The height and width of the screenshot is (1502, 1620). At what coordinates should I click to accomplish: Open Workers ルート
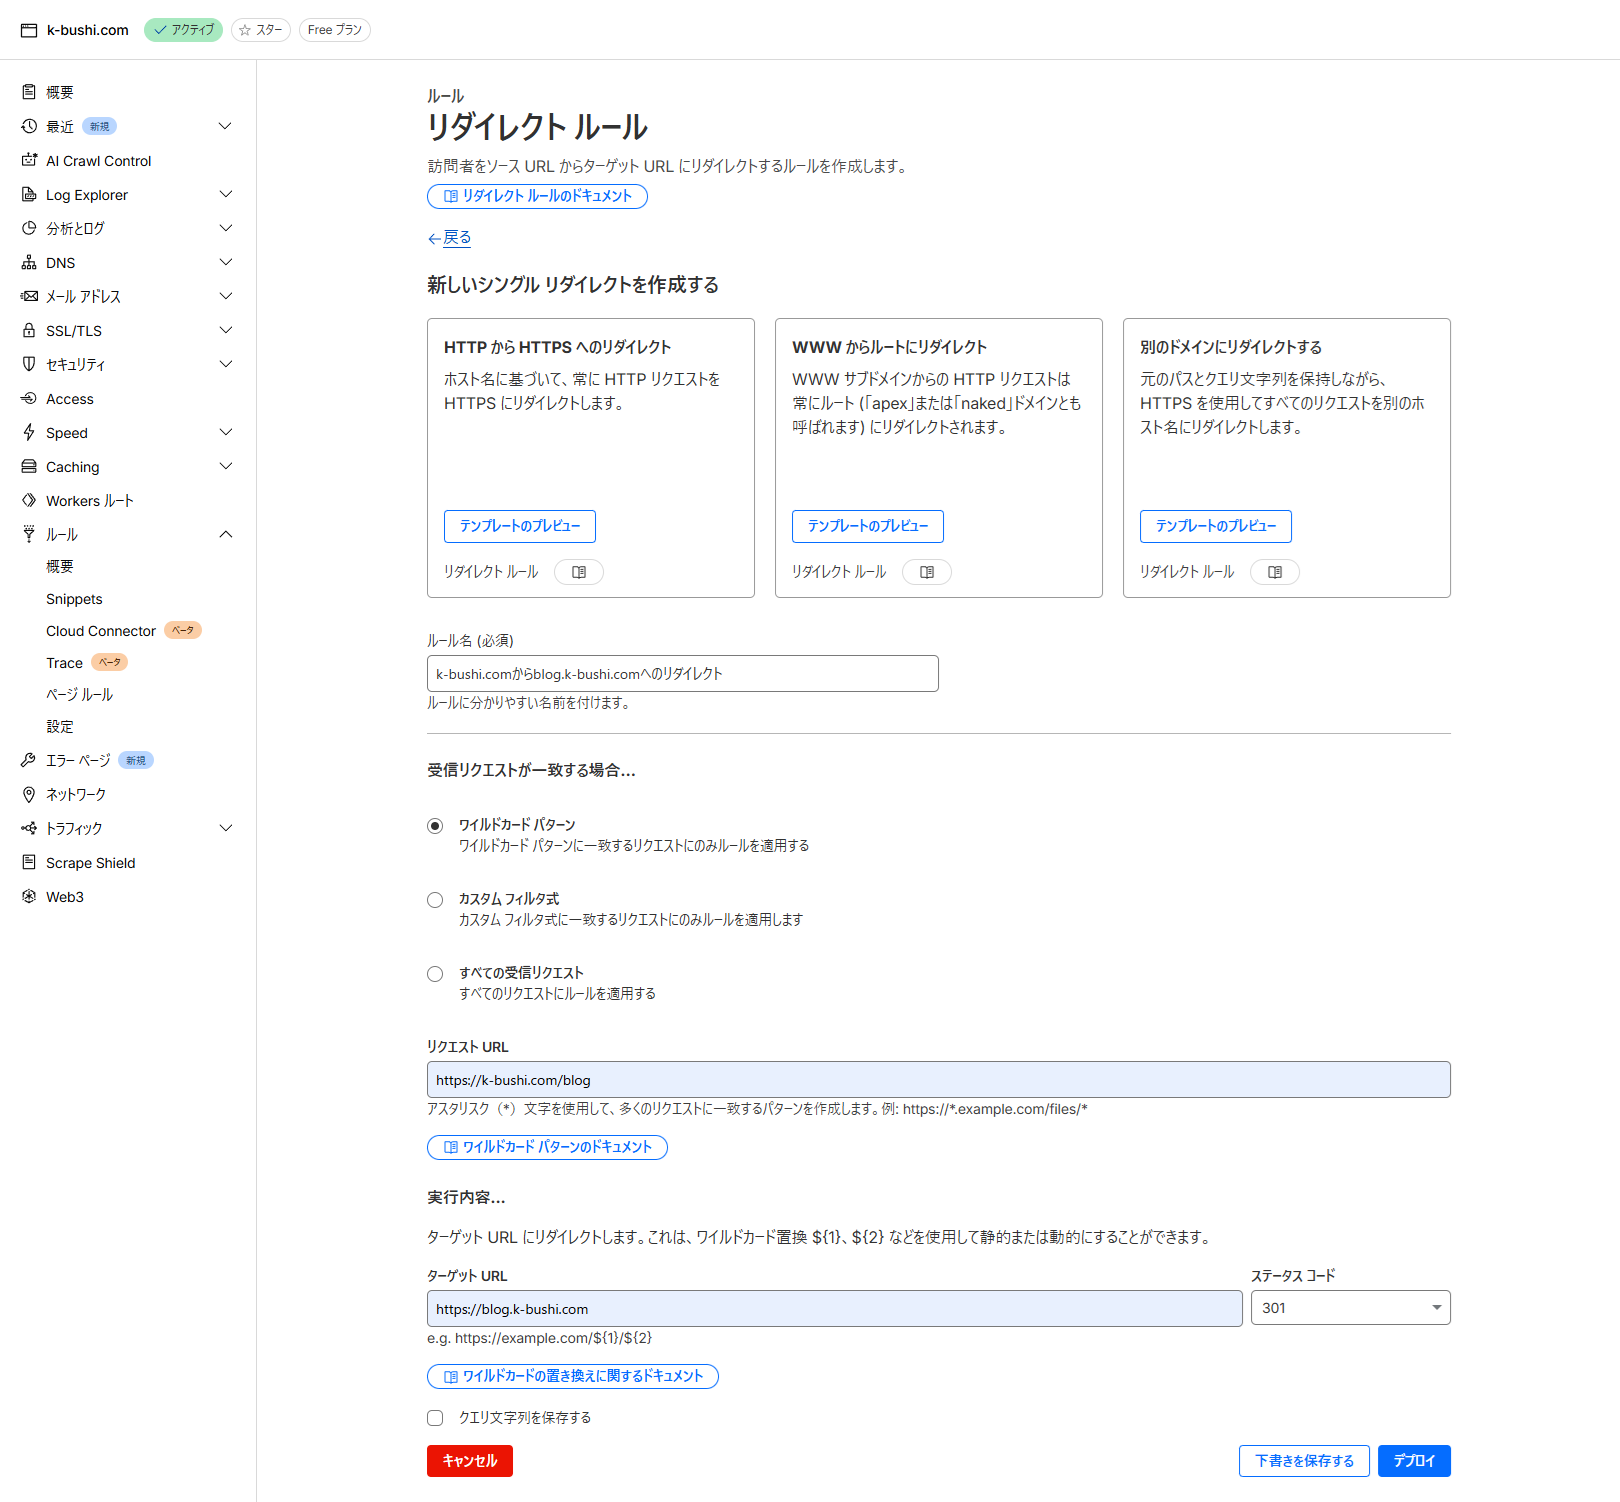coord(90,500)
